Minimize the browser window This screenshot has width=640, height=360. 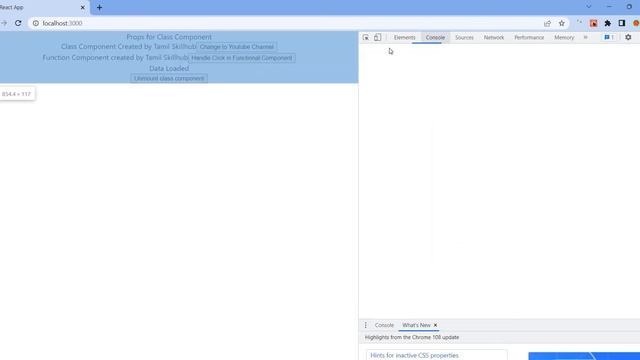coord(609,7)
